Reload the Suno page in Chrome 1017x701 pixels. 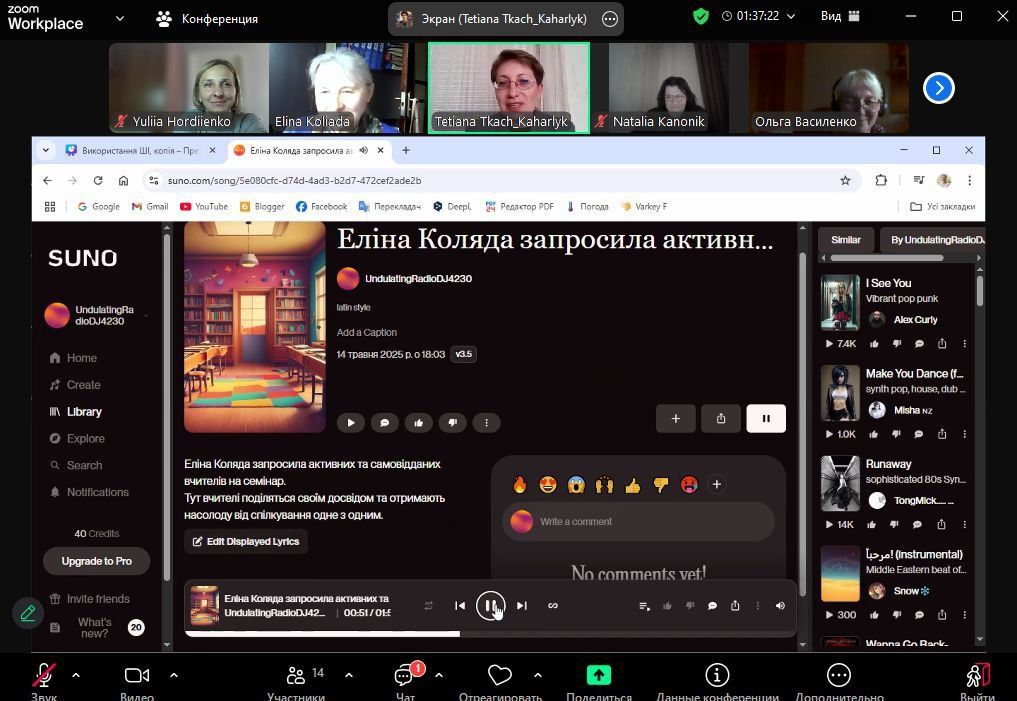[x=98, y=180]
